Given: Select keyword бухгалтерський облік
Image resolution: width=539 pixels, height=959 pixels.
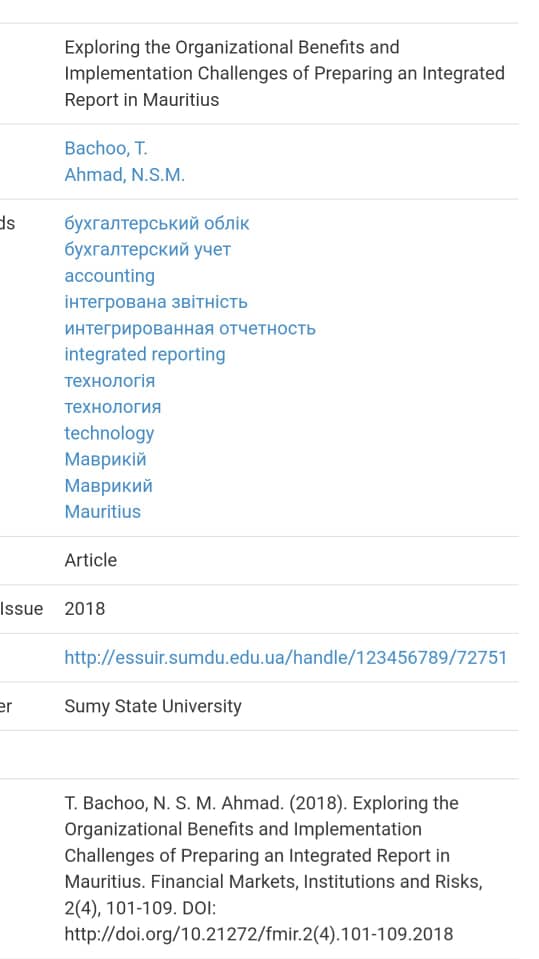Looking at the screenshot, I should coord(157,224).
